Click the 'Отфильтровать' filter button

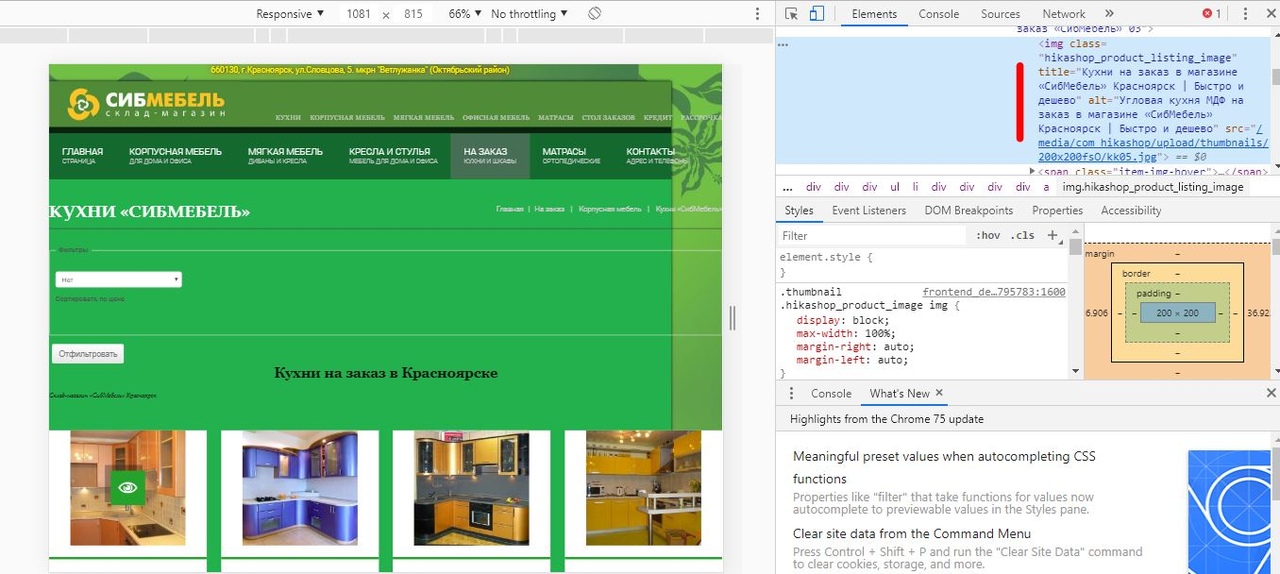point(88,354)
